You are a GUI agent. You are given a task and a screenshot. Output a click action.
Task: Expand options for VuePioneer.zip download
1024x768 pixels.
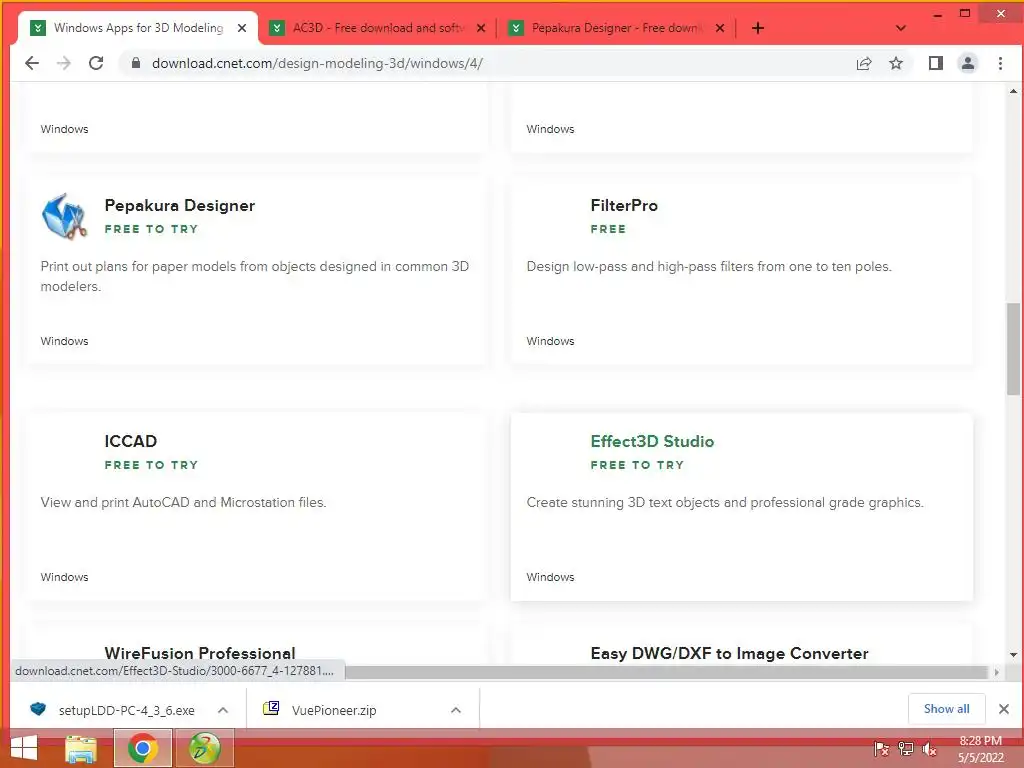coord(456,710)
